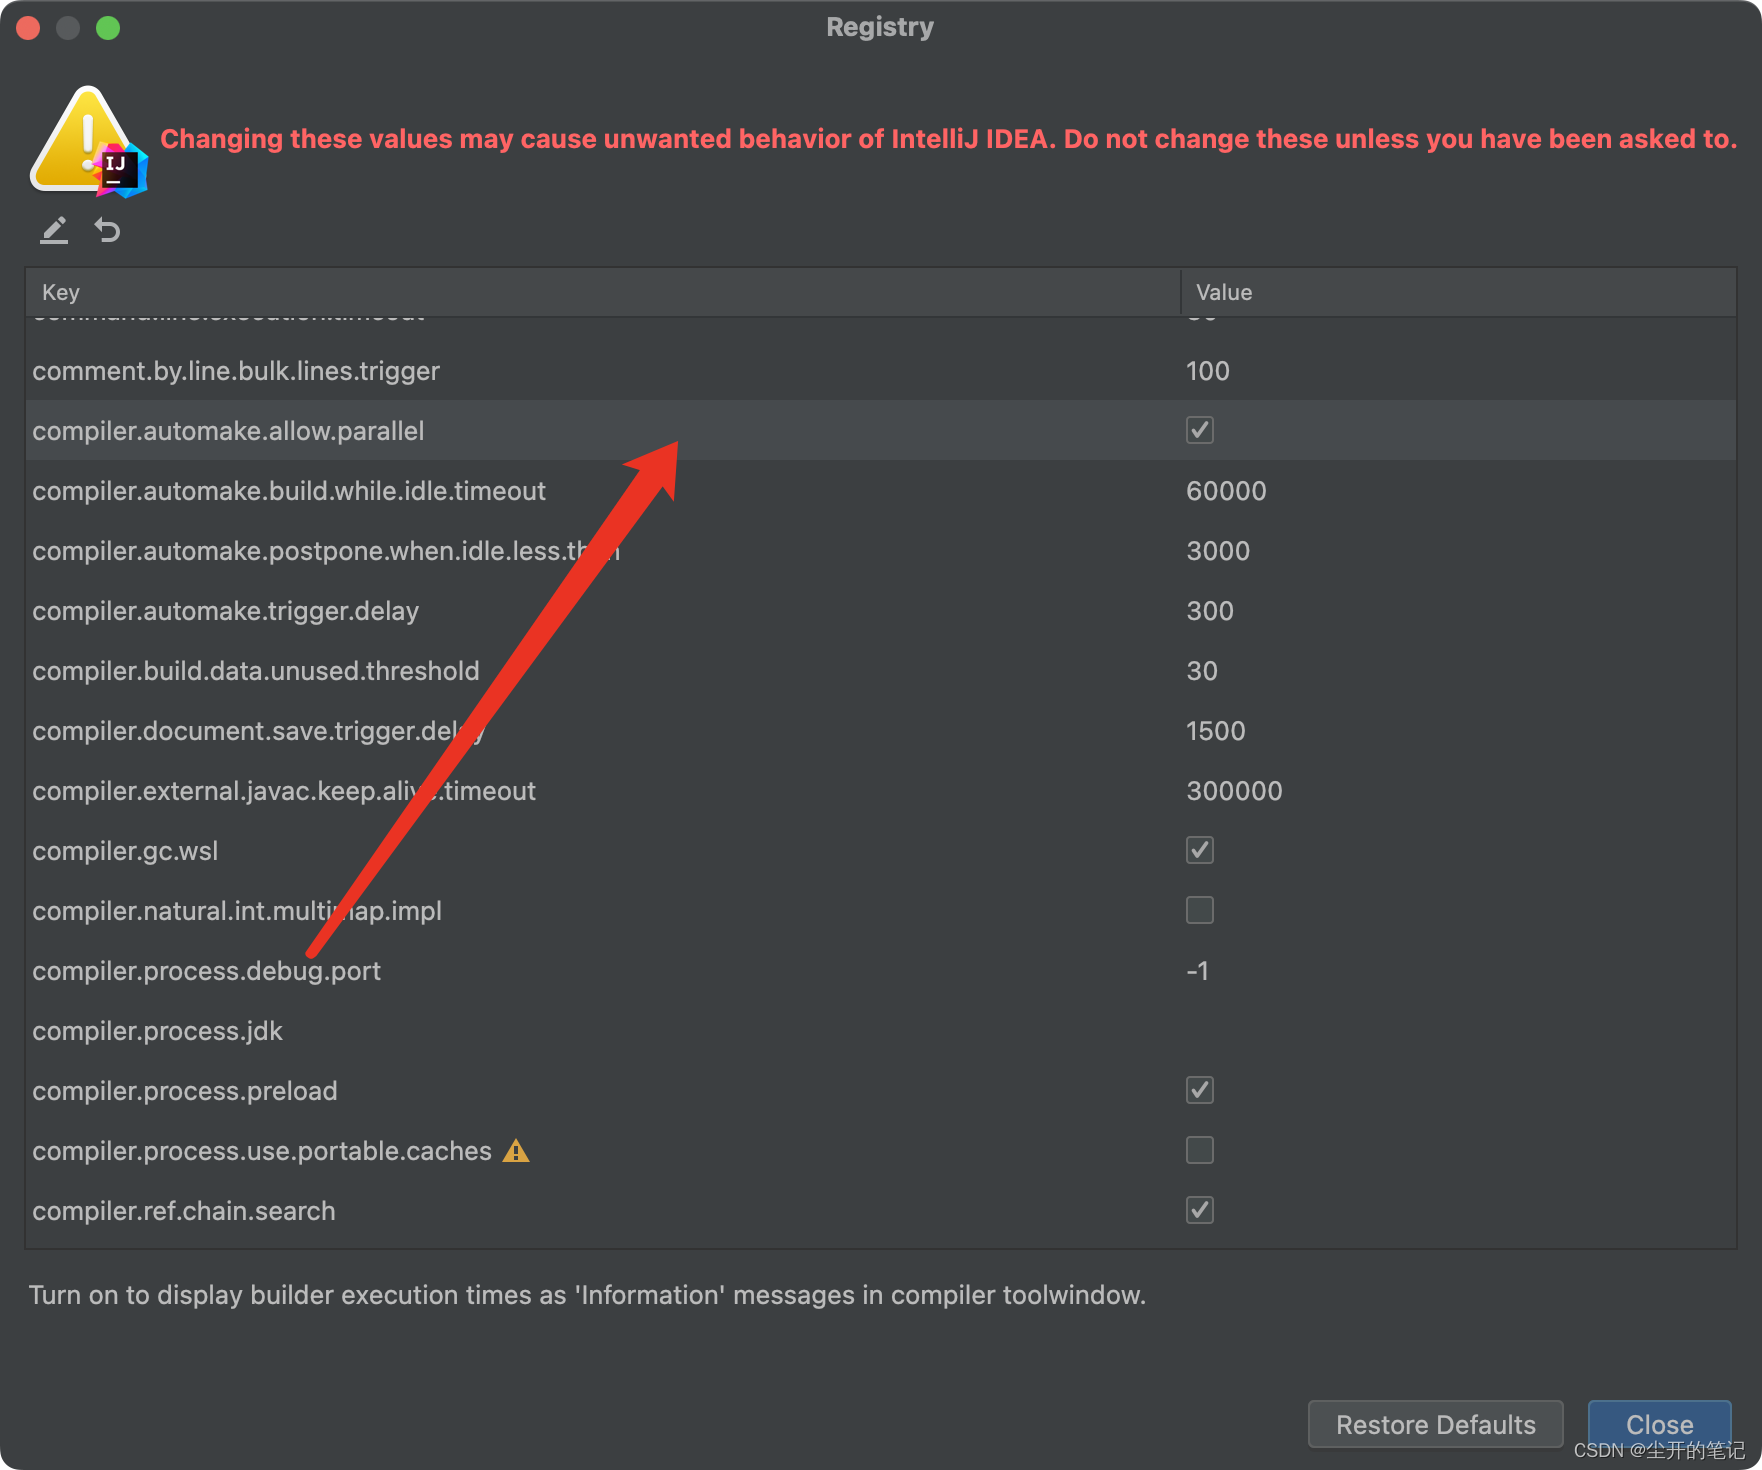Toggle compiler.automake.allow.parallel checkbox

point(1200,430)
